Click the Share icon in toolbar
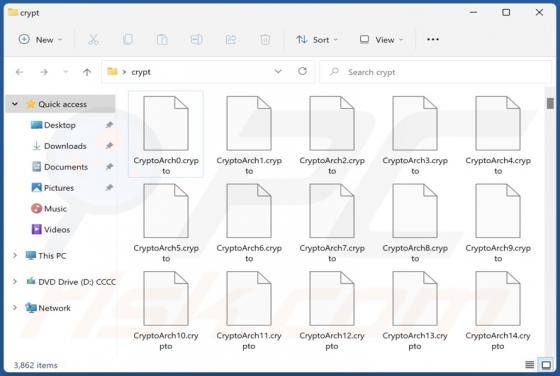560x376 pixels. click(231, 40)
